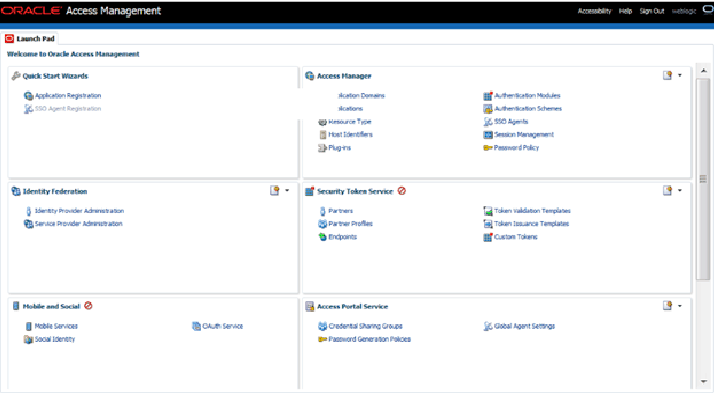This screenshot has height=394, width=714.
Task: Click the SSO Agents icon
Action: 488,122
